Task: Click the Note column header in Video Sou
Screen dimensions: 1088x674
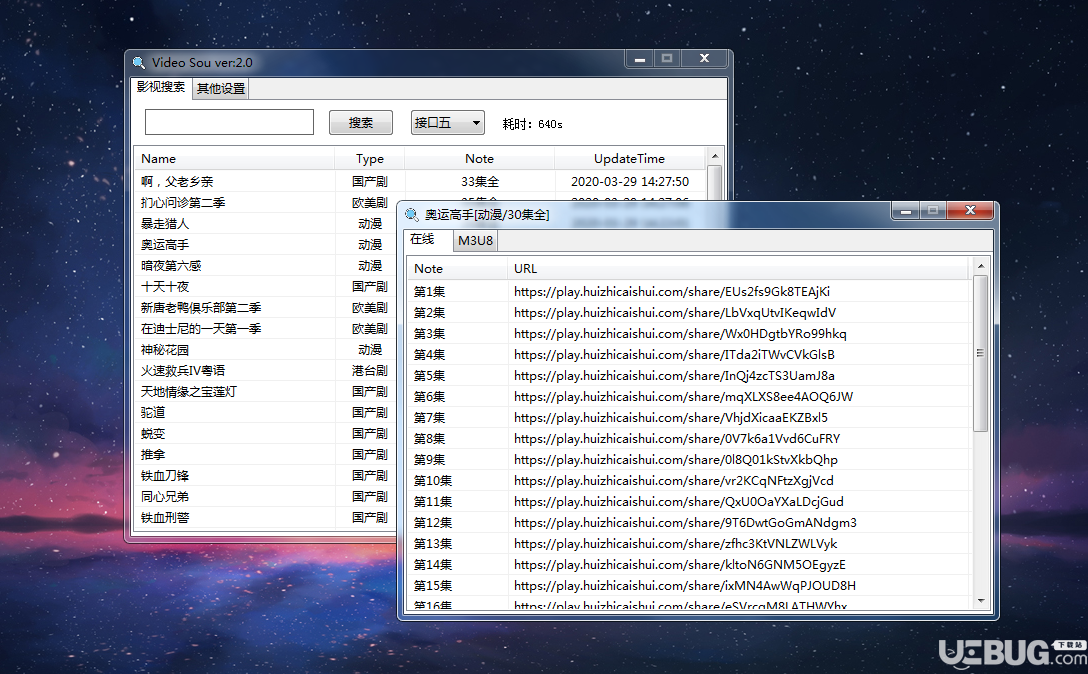Action: [479, 158]
